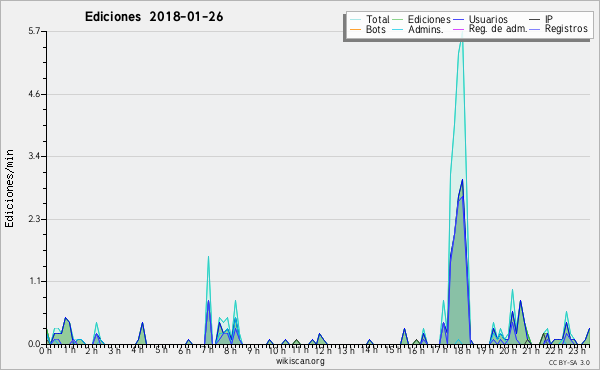The width and height of the screenshot is (600, 370).
Task: Click the magenta Reg. de adm. swatch
Action: [x=458, y=29]
